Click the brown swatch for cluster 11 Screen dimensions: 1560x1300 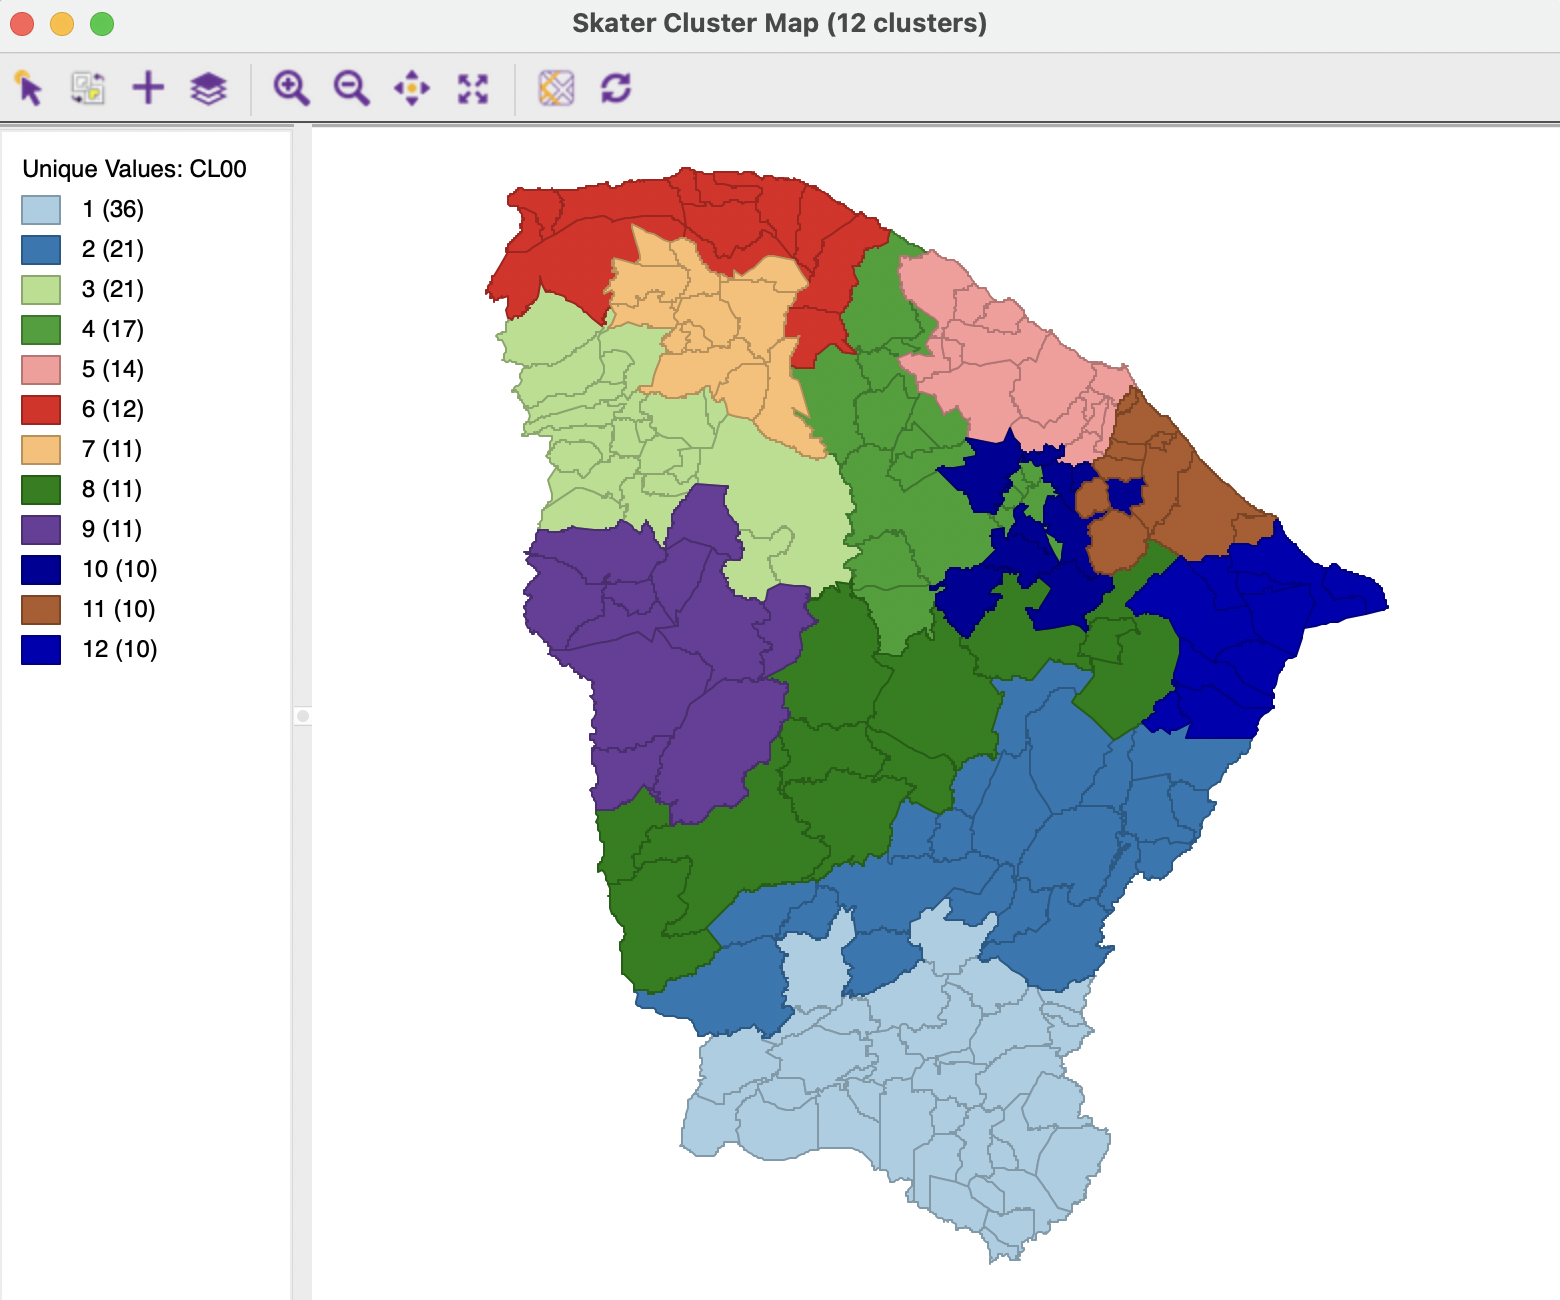point(41,610)
